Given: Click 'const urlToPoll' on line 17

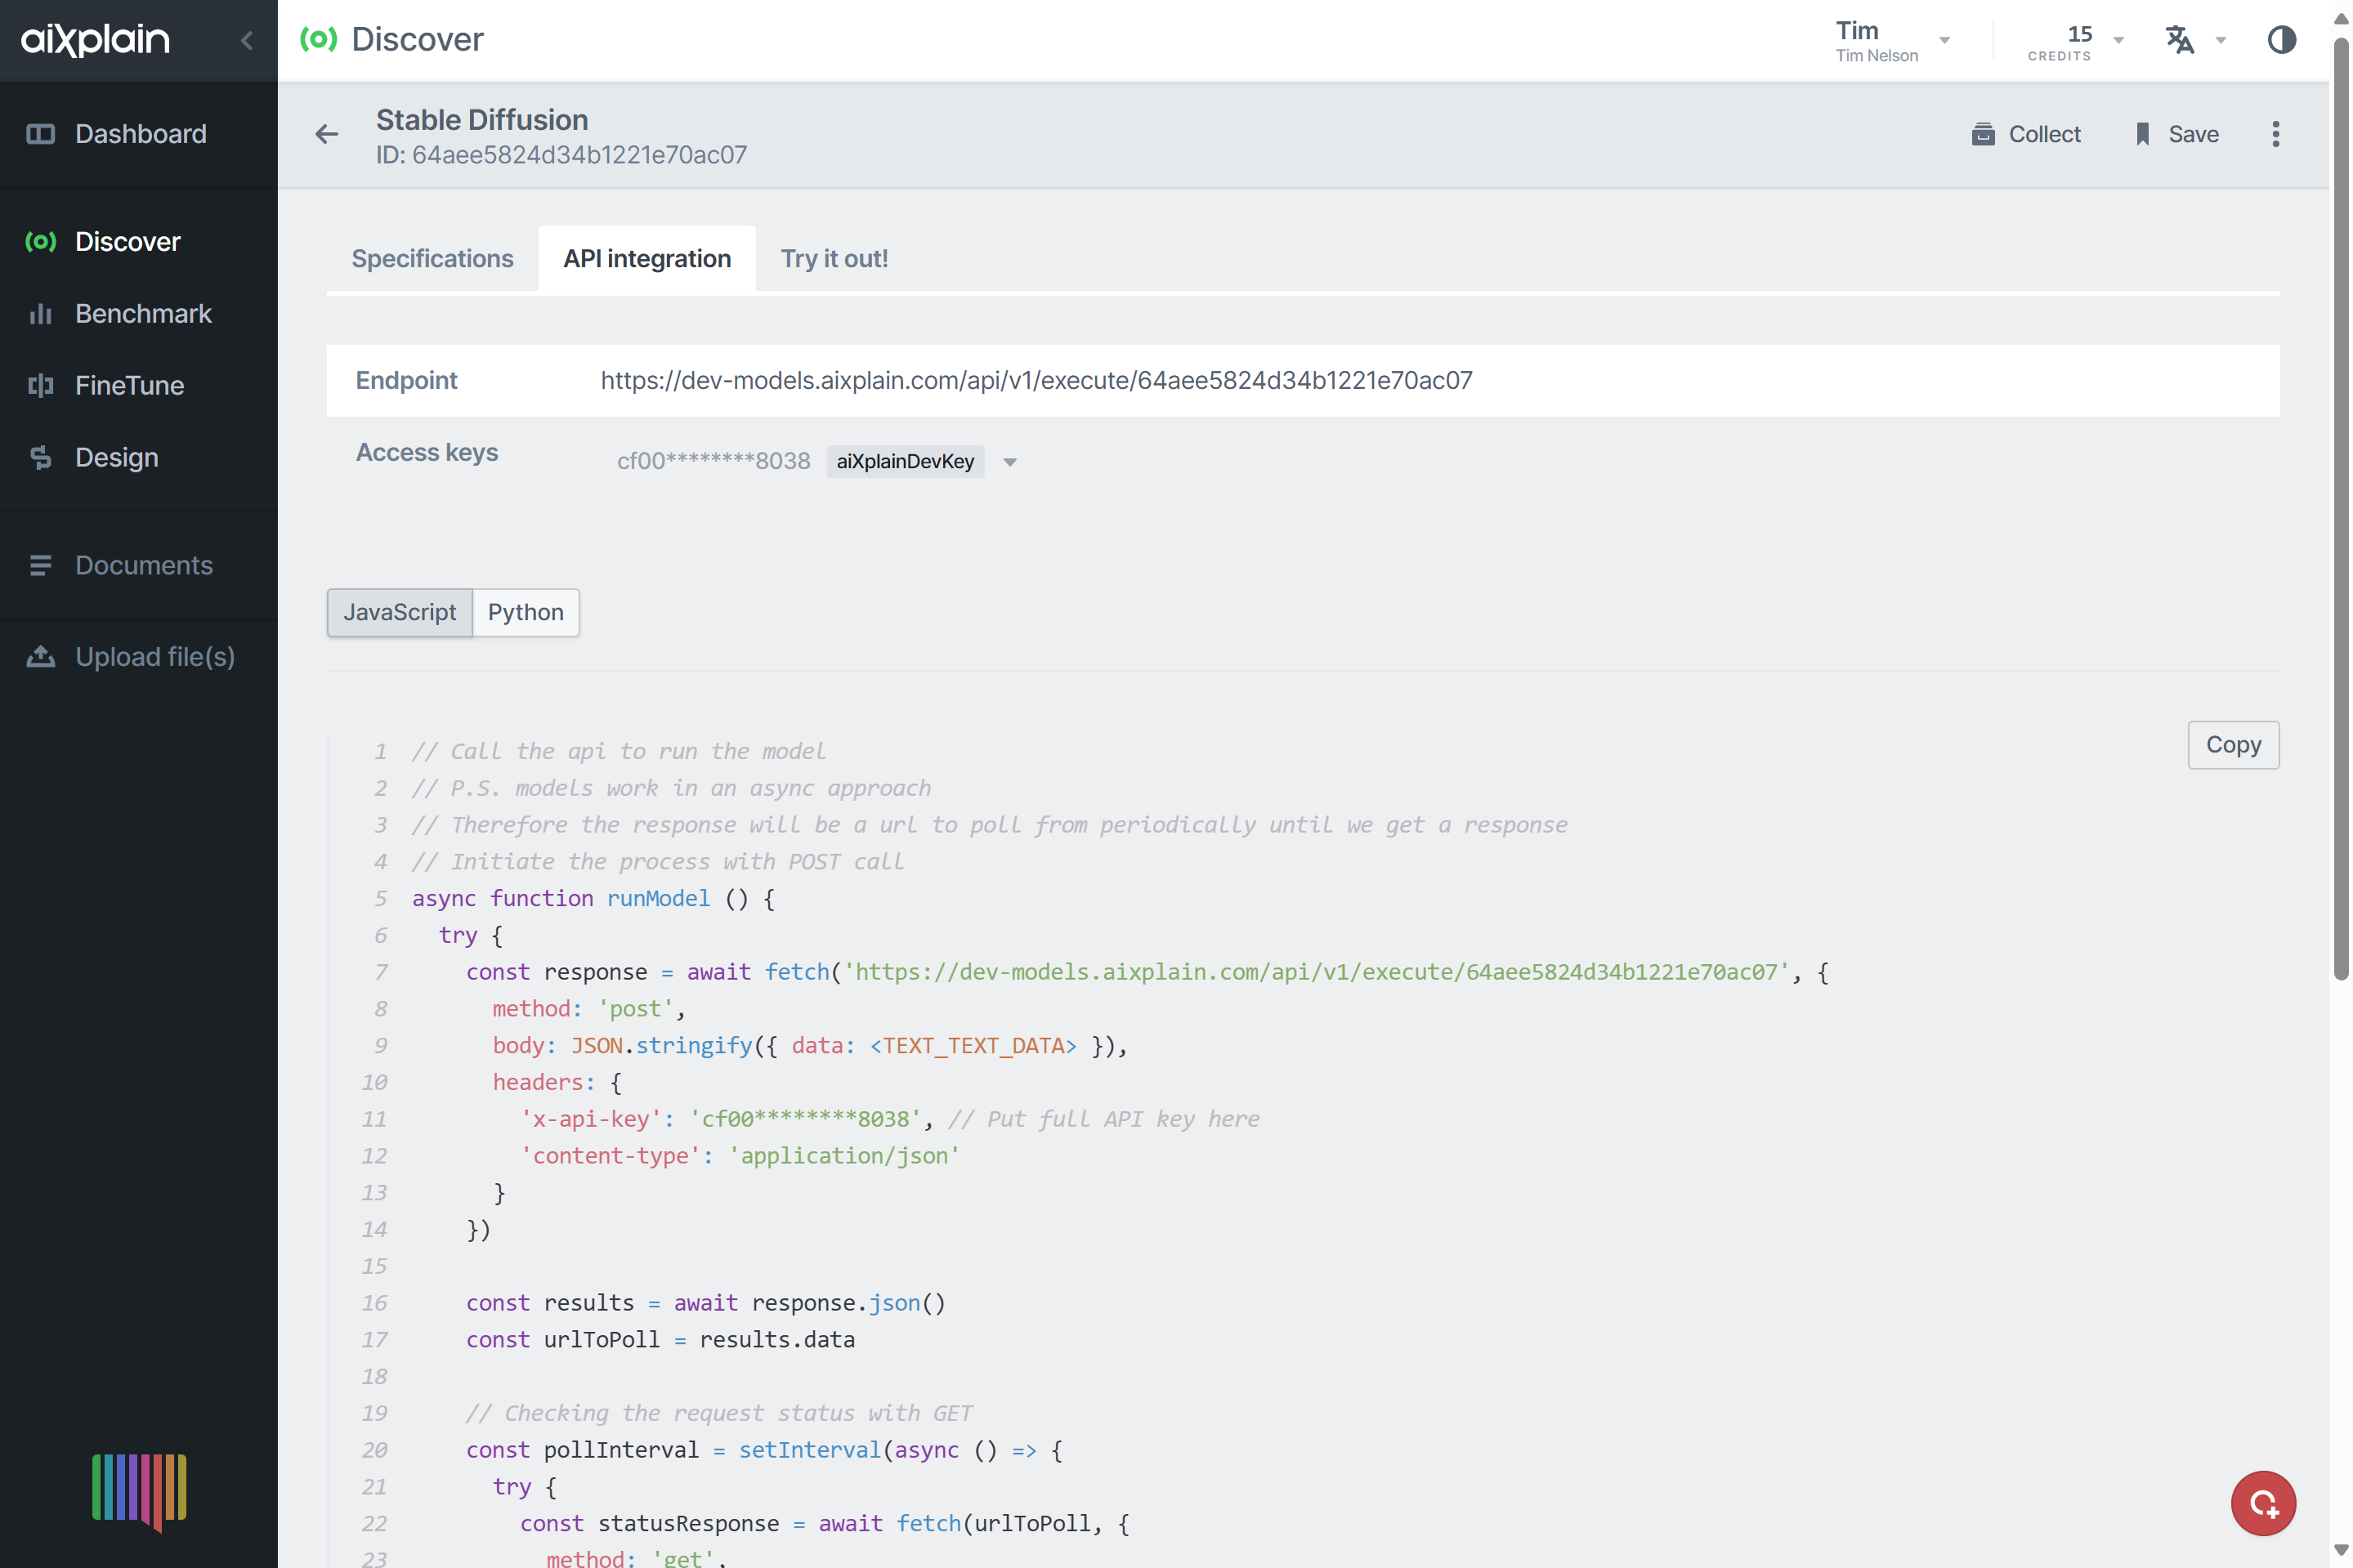Looking at the screenshot, I should pyautogui.click(x=563, y=1339).
